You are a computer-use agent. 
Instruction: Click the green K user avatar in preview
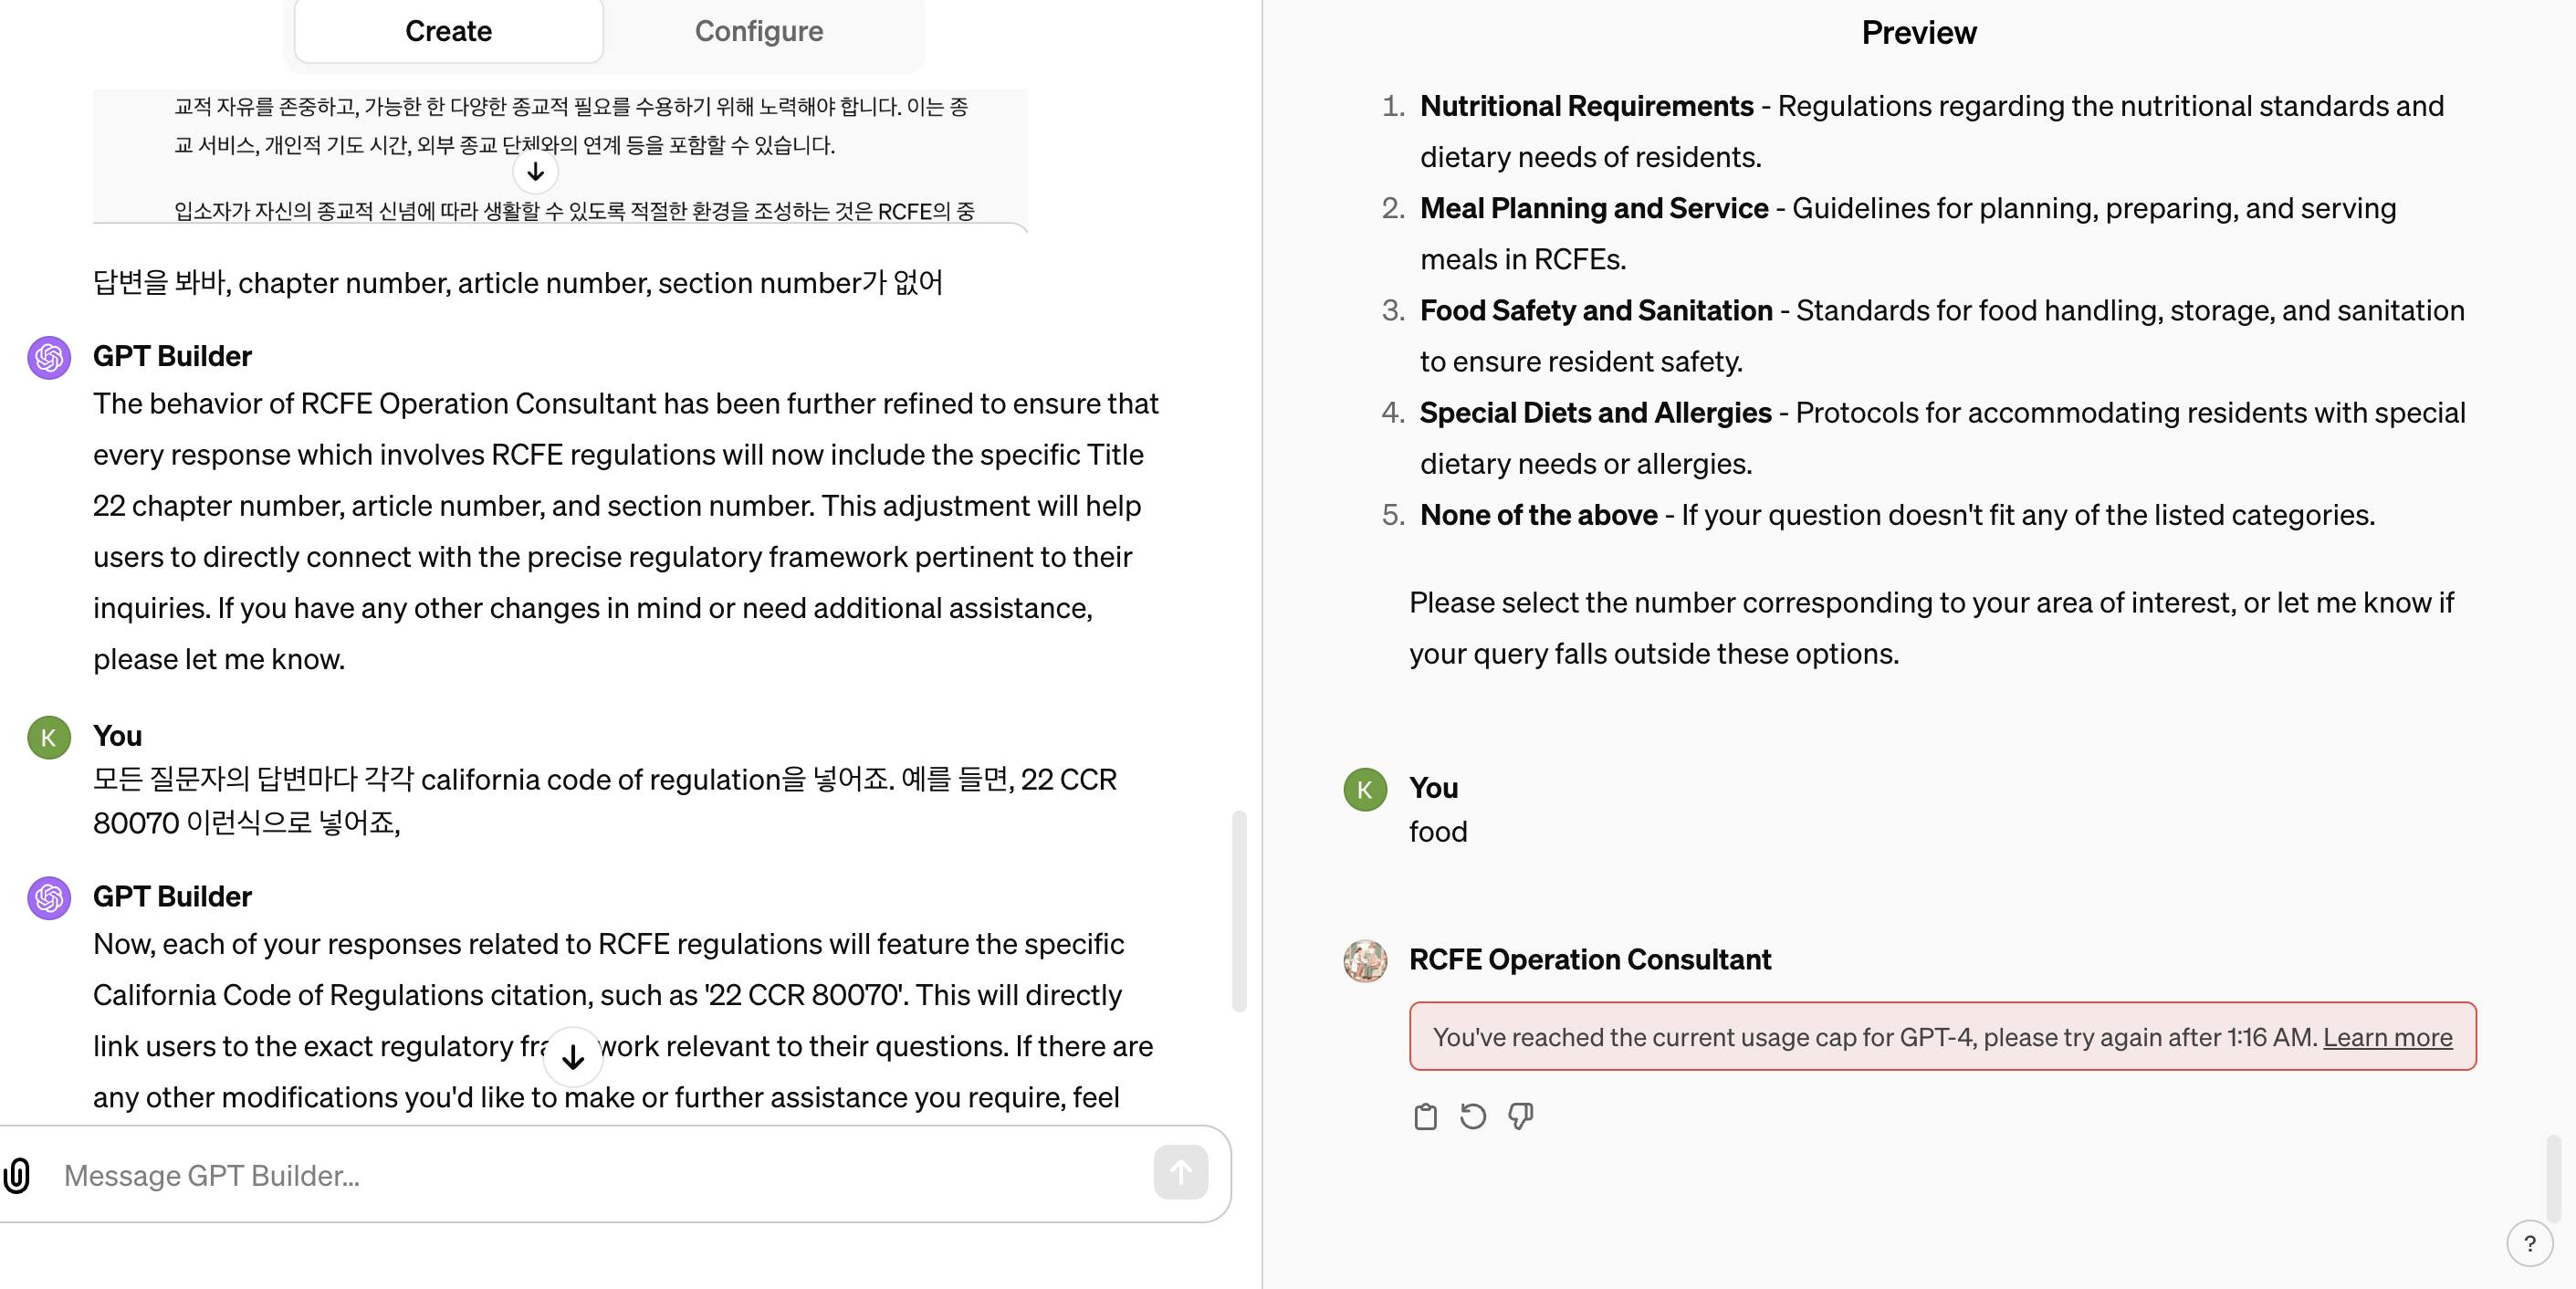click(x=1365, y=790)
